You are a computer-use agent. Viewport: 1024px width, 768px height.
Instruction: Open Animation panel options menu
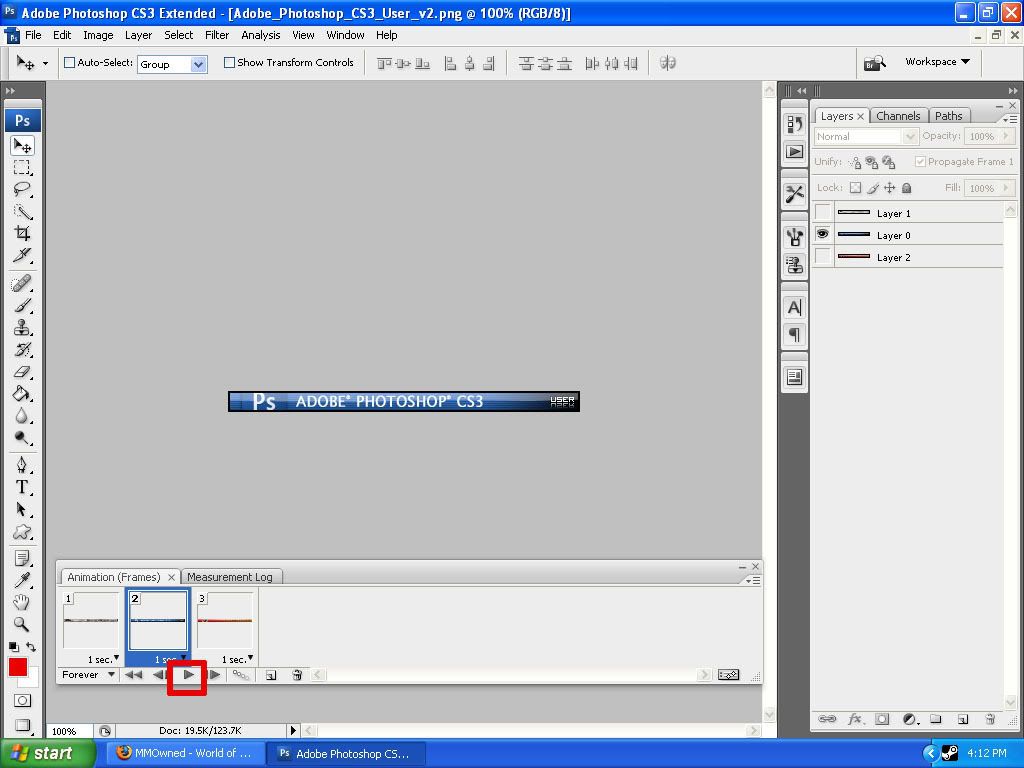coord(753,580)
